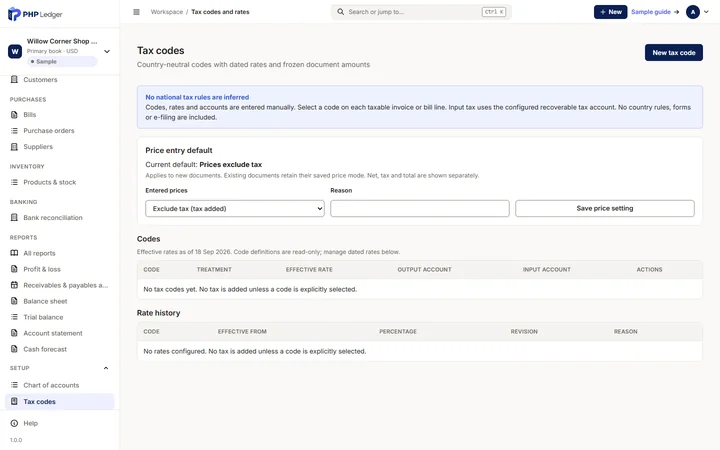Click the Ctrl K shortcut badge
This screenshot has width=720, height=450.
494,12
